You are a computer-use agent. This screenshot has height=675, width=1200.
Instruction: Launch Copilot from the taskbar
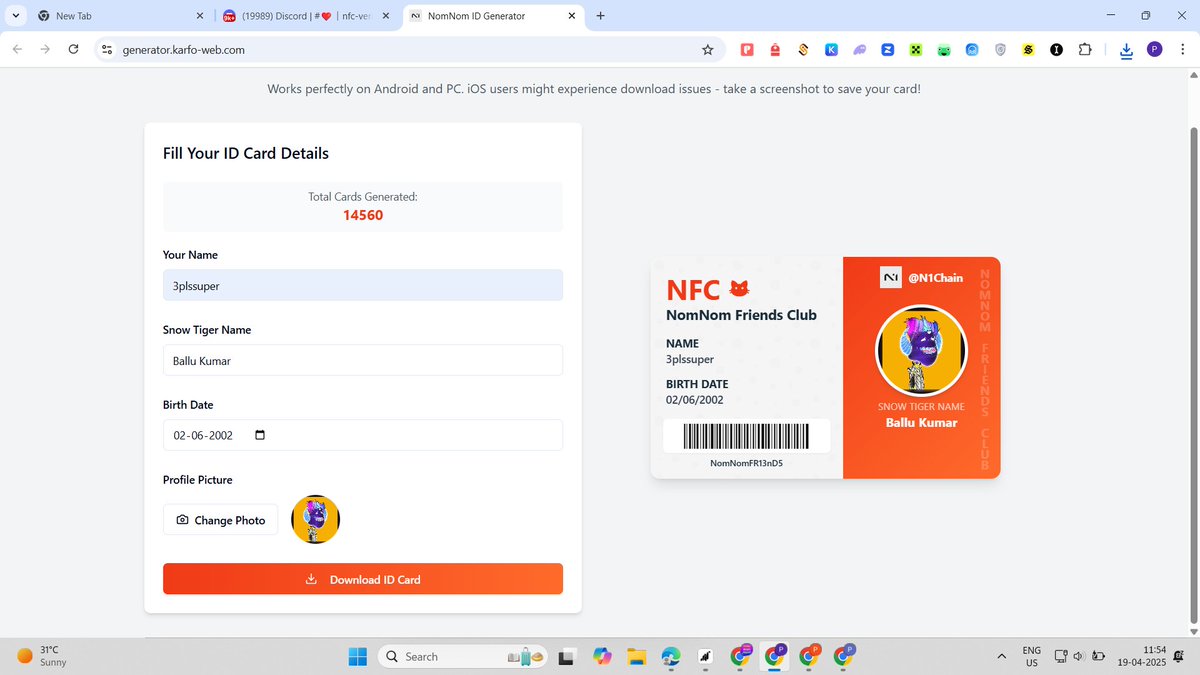click(x=602, y=656)
